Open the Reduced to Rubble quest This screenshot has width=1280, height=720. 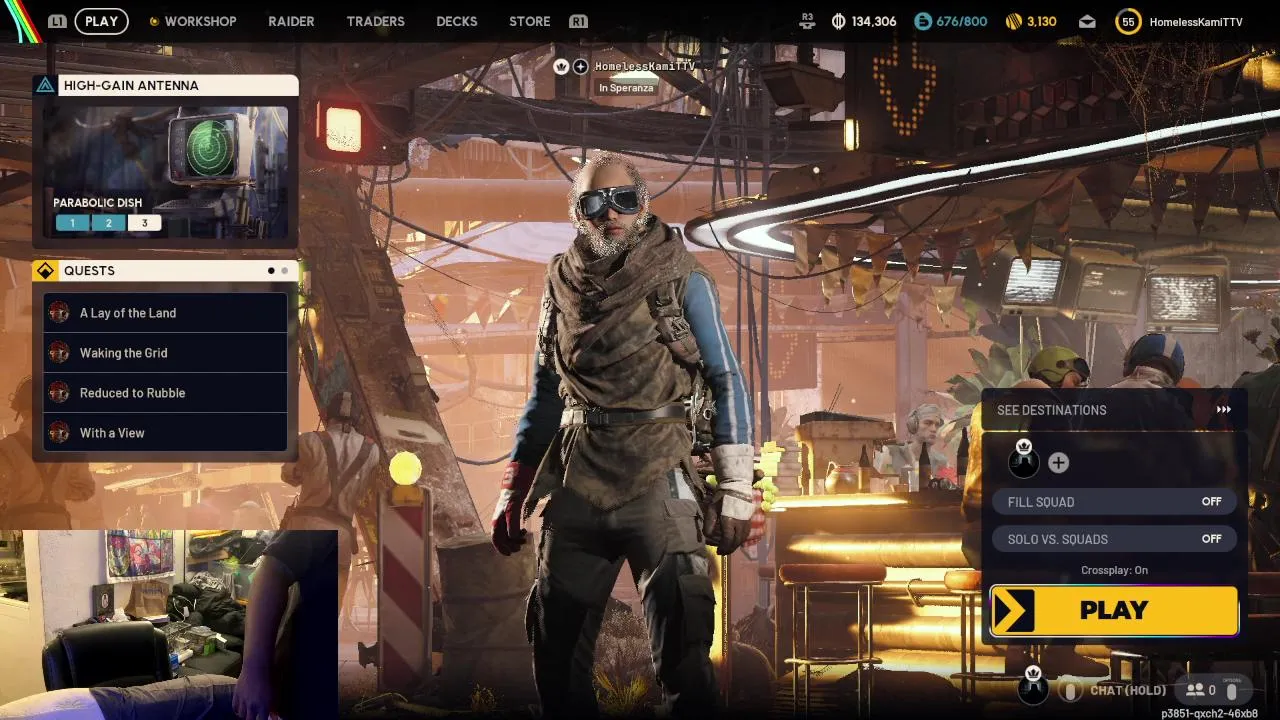(x=166, y=393)
